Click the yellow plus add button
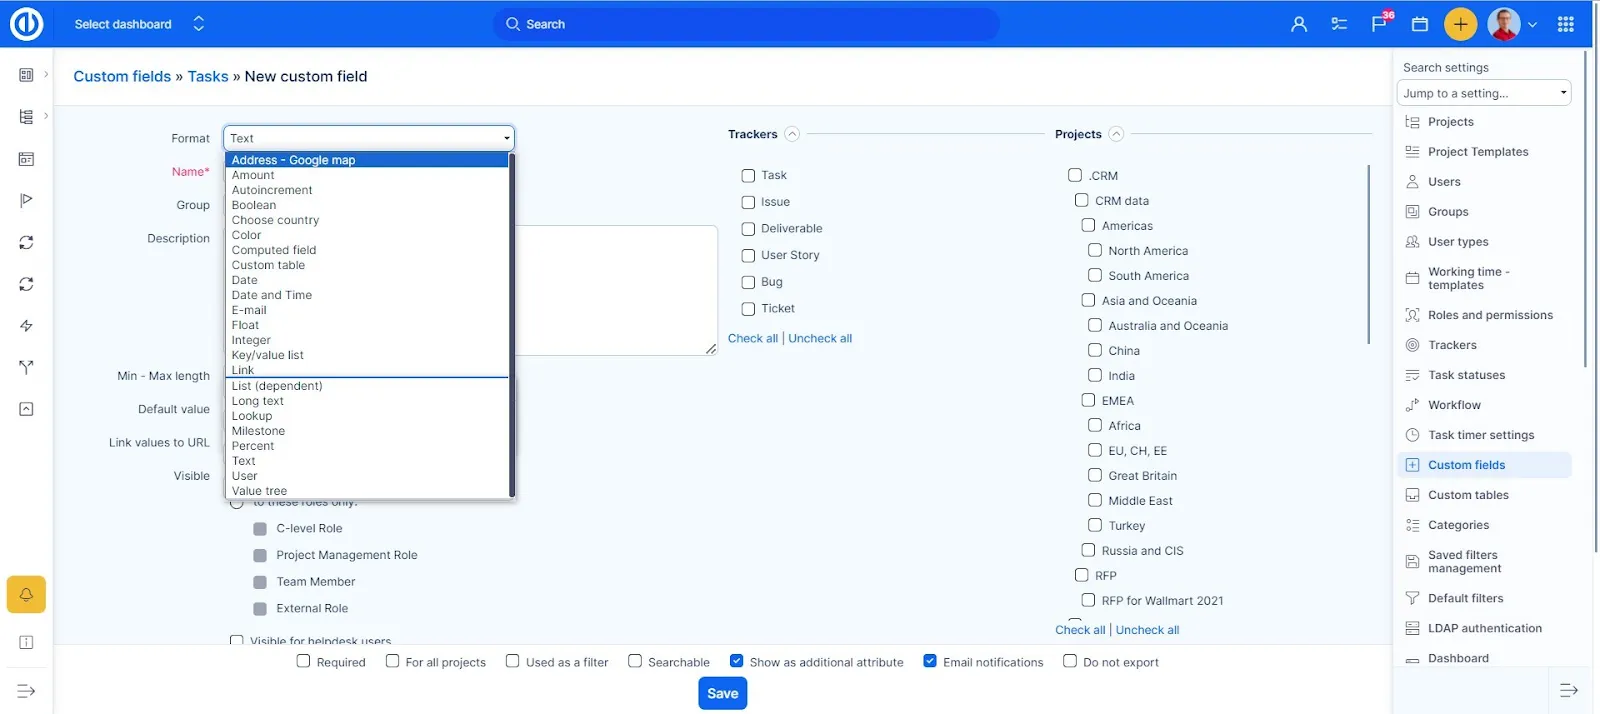Image resolution: width=1600 pixels, height=714 pixels. [x=1460, y=24]
